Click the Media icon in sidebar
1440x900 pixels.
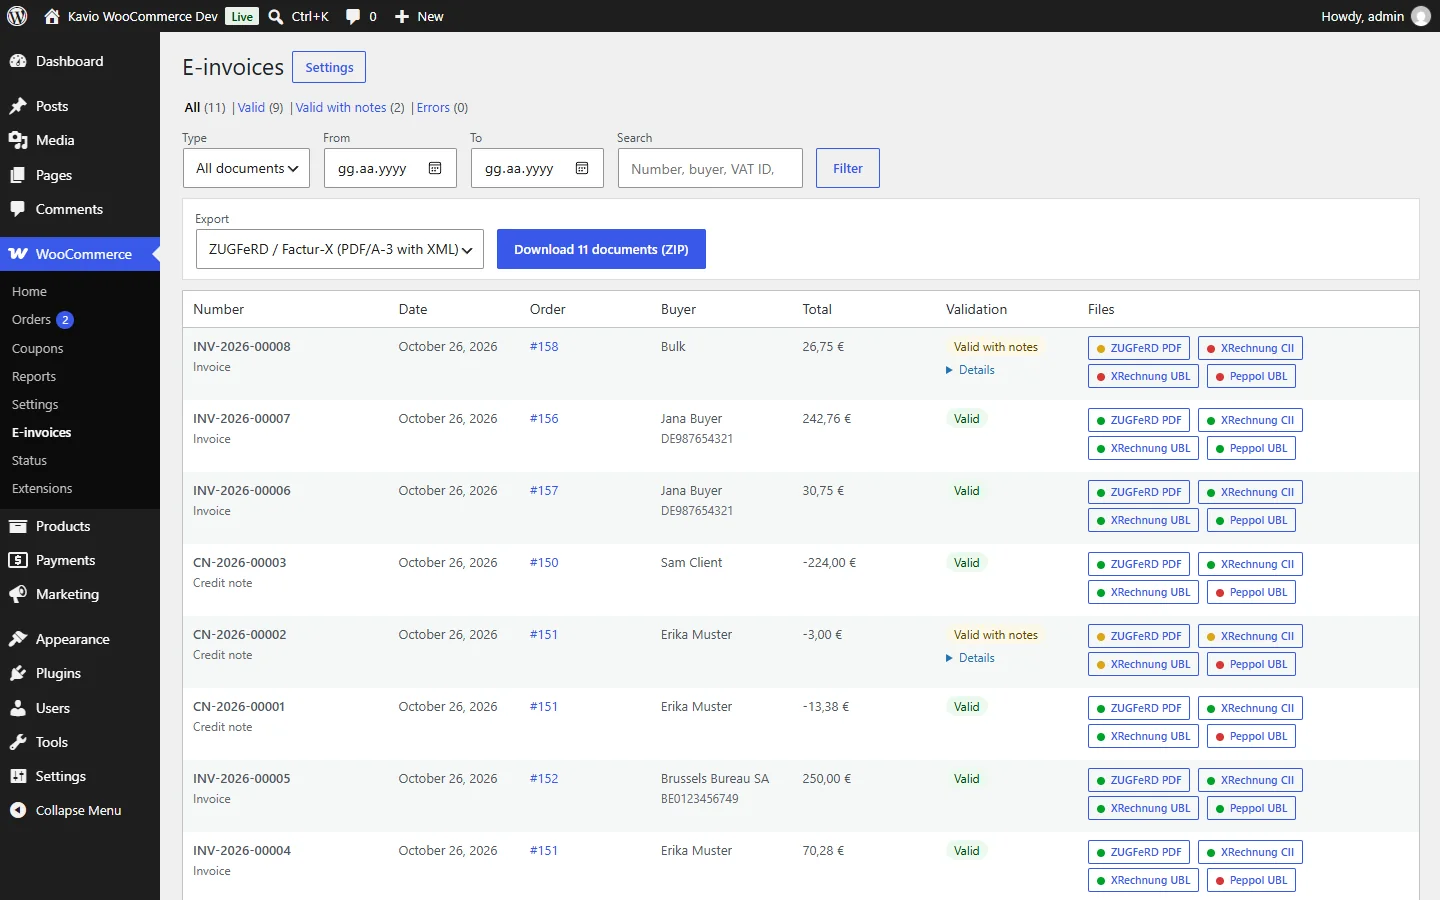18,140
